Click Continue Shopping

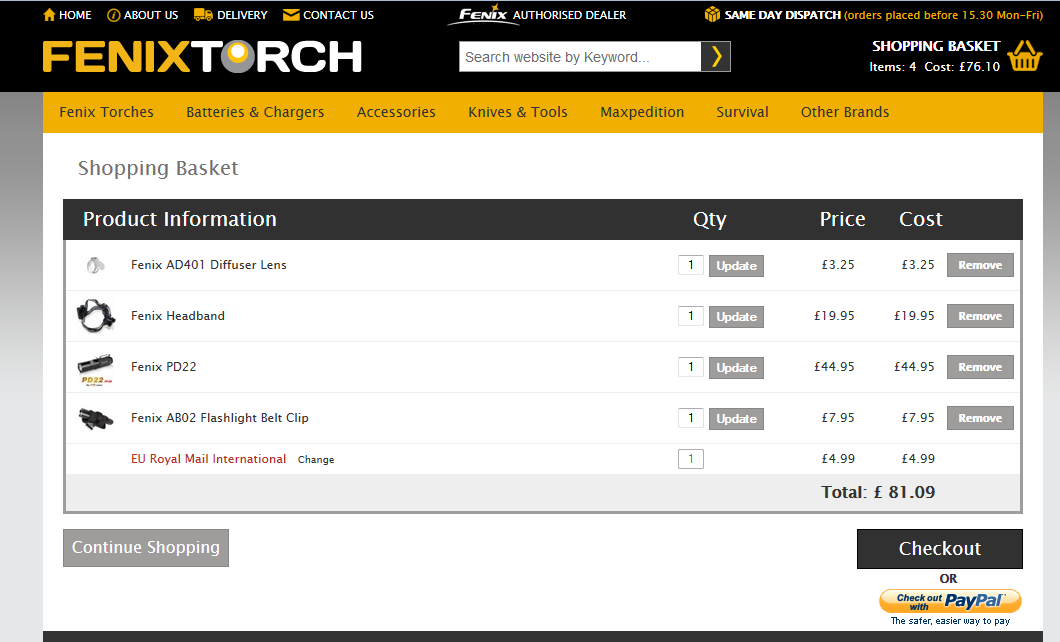[145, 548]
